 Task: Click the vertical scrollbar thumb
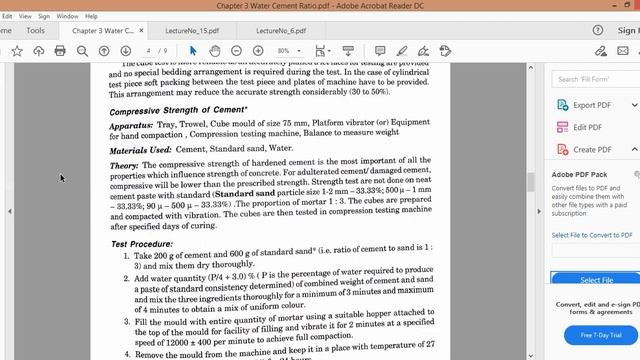pos(531,182)
